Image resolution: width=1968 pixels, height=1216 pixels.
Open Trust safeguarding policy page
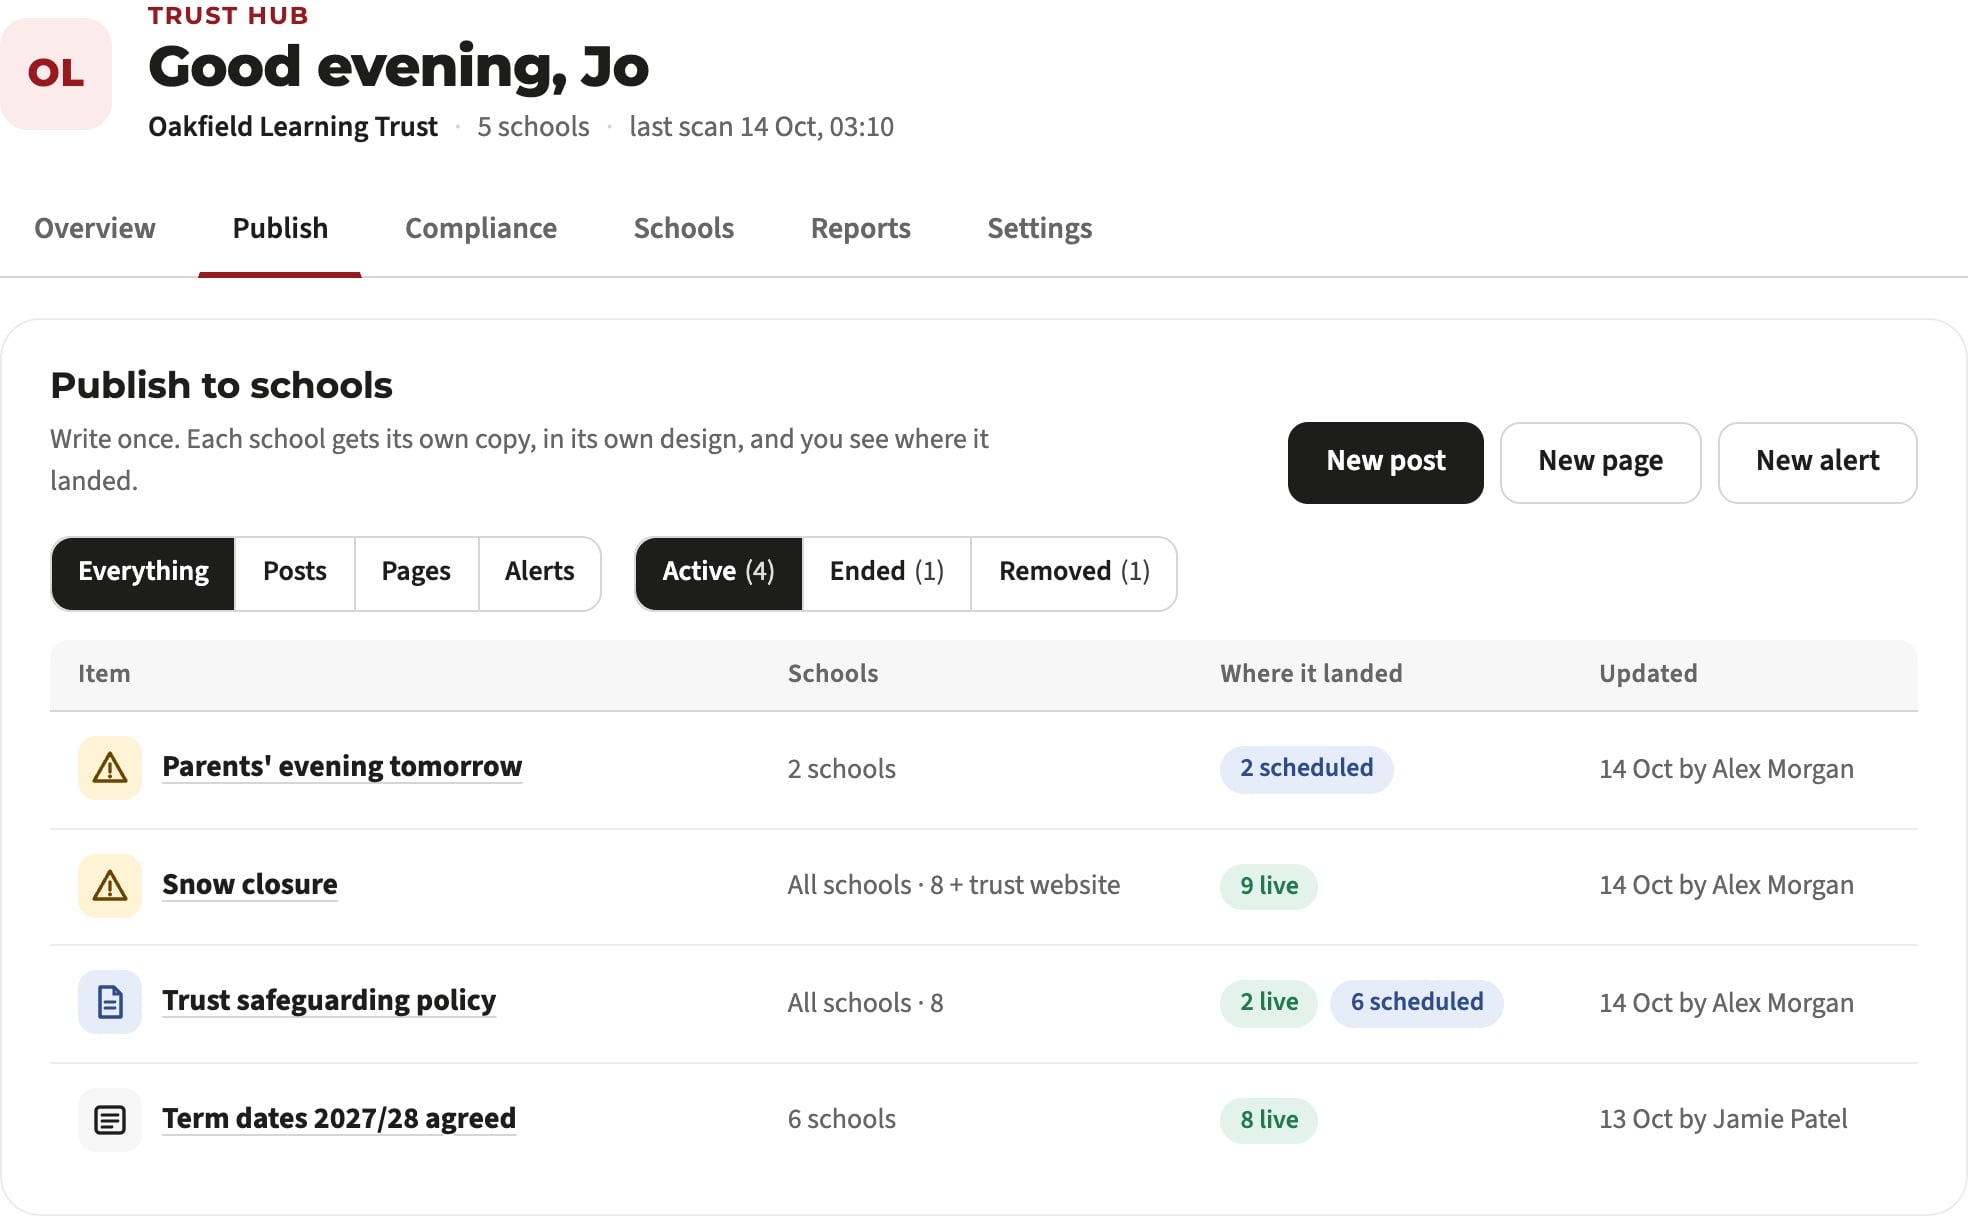coord(329,1001)
